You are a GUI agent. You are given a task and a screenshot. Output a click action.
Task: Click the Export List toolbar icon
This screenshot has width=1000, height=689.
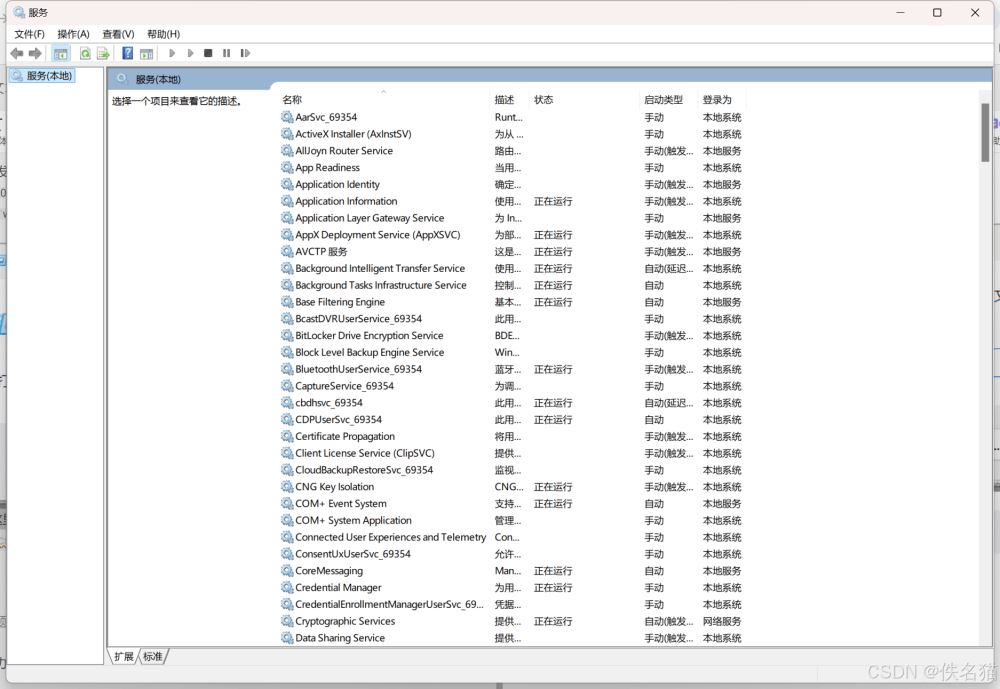[x=103, y=53]
